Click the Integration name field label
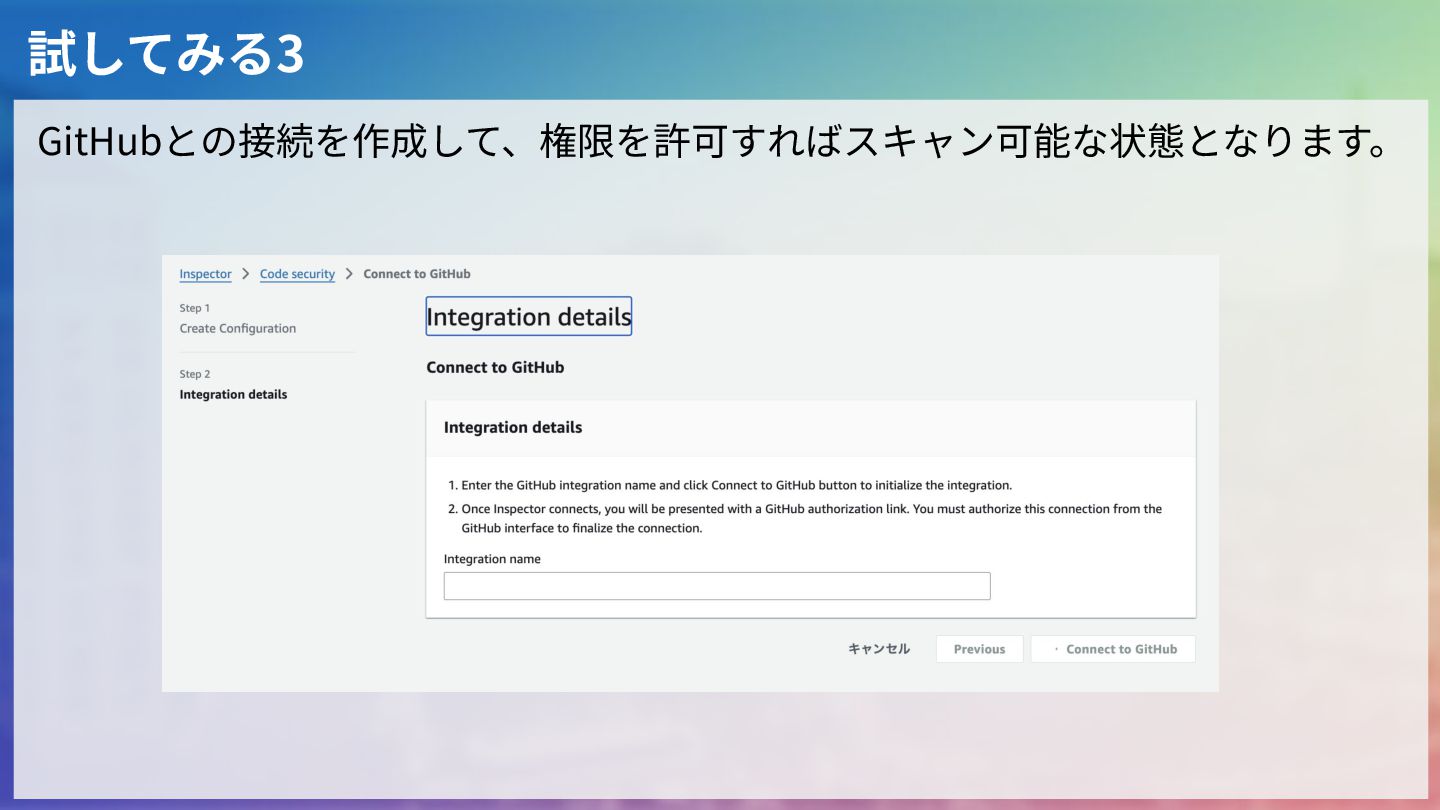The height and width of the screenshot is (810, 1440). point(492,559)
